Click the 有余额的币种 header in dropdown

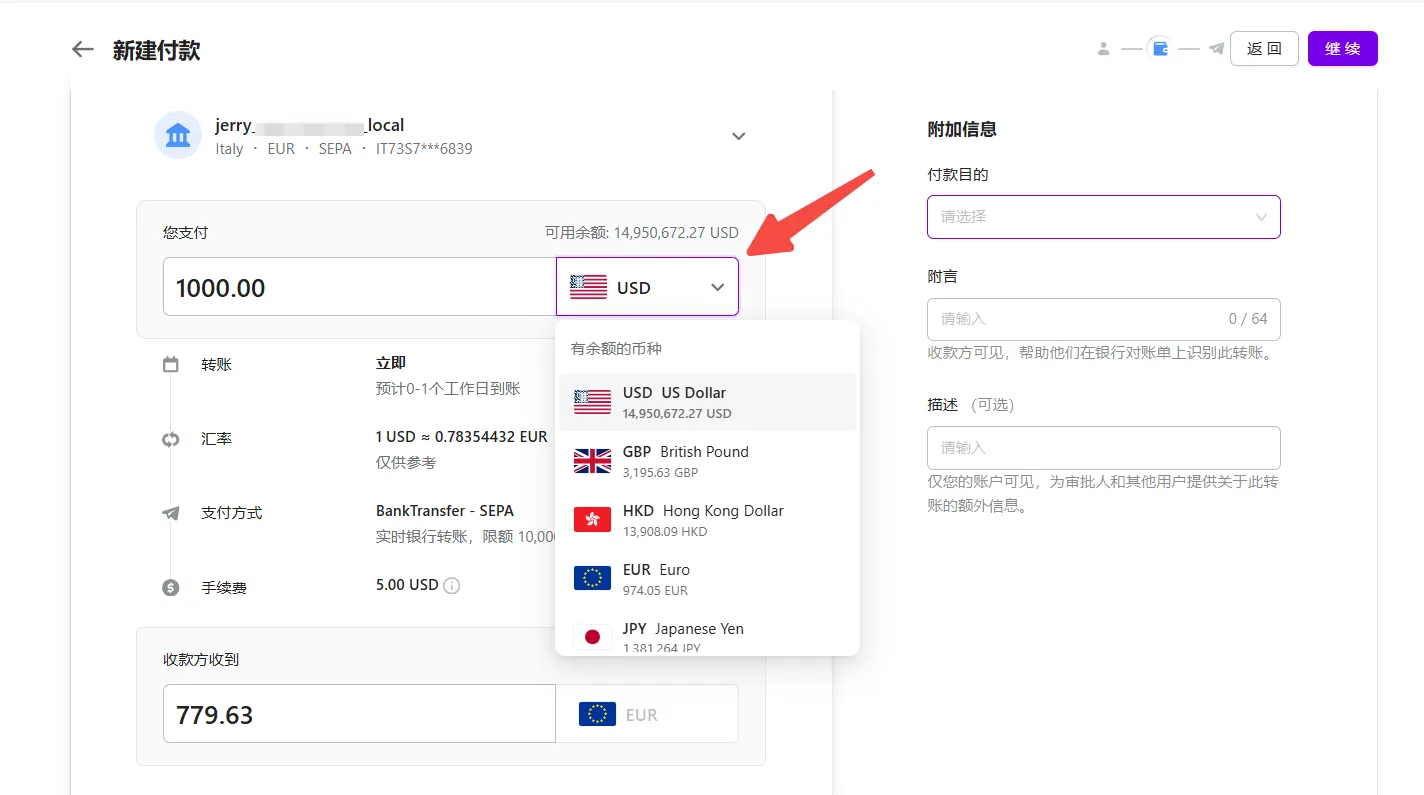click(x=616, y=349)
